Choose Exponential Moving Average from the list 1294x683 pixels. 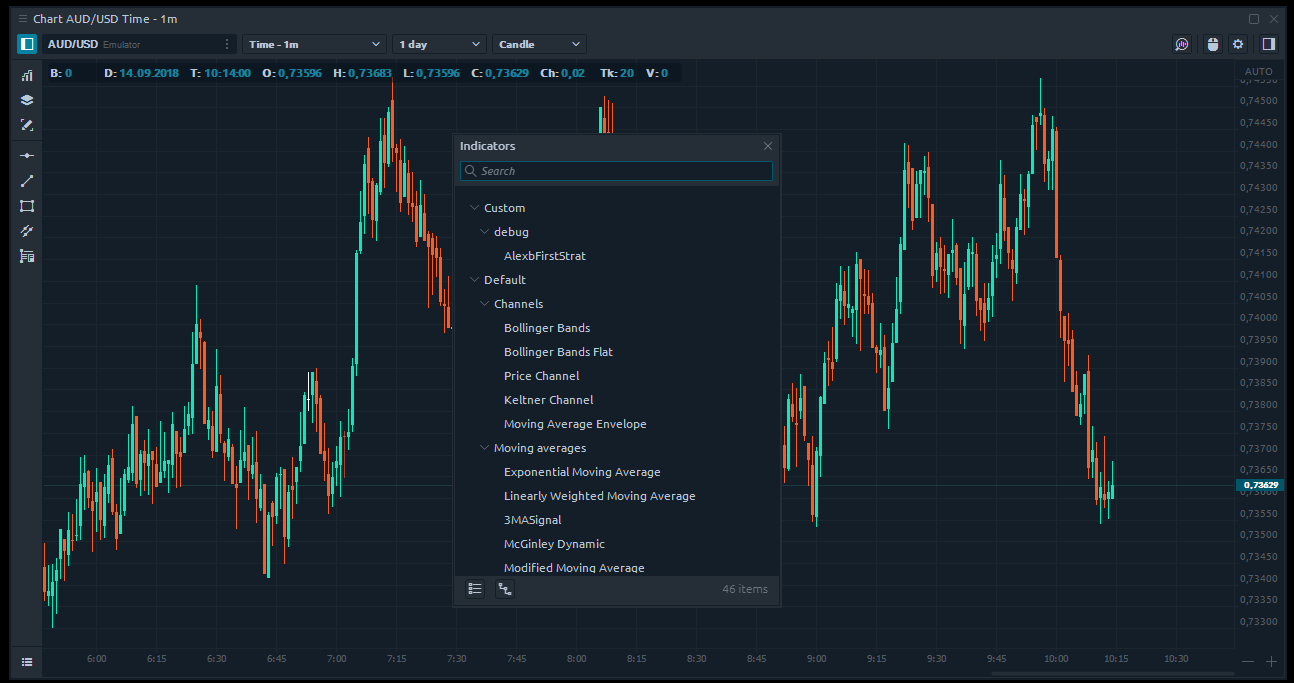click(x=582, y=472)
